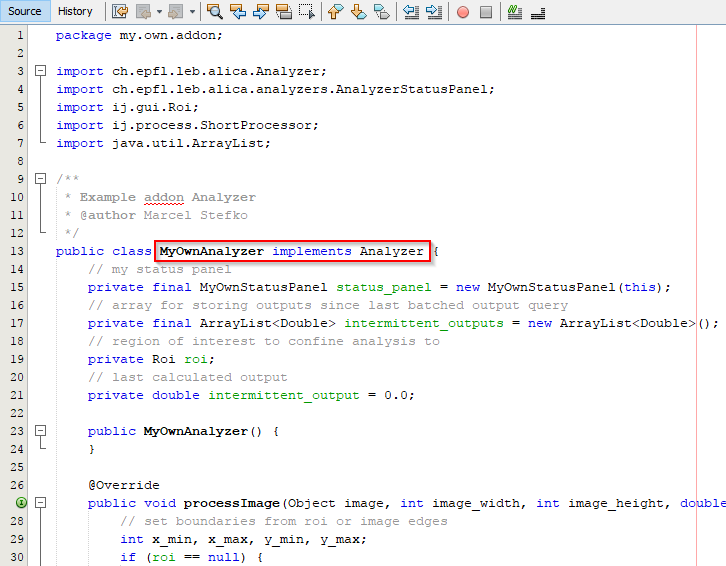Click 'x_min' variable on line 29
The width and height of the screenshot is (726, 566).
pyautogui.click(x=171, y=540)
